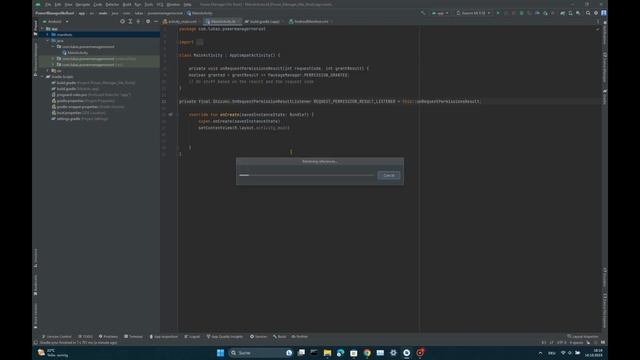The width and height of the screenshot is (640, 360).
Task: Click the green Run app icon
Action: click(498, 13)
